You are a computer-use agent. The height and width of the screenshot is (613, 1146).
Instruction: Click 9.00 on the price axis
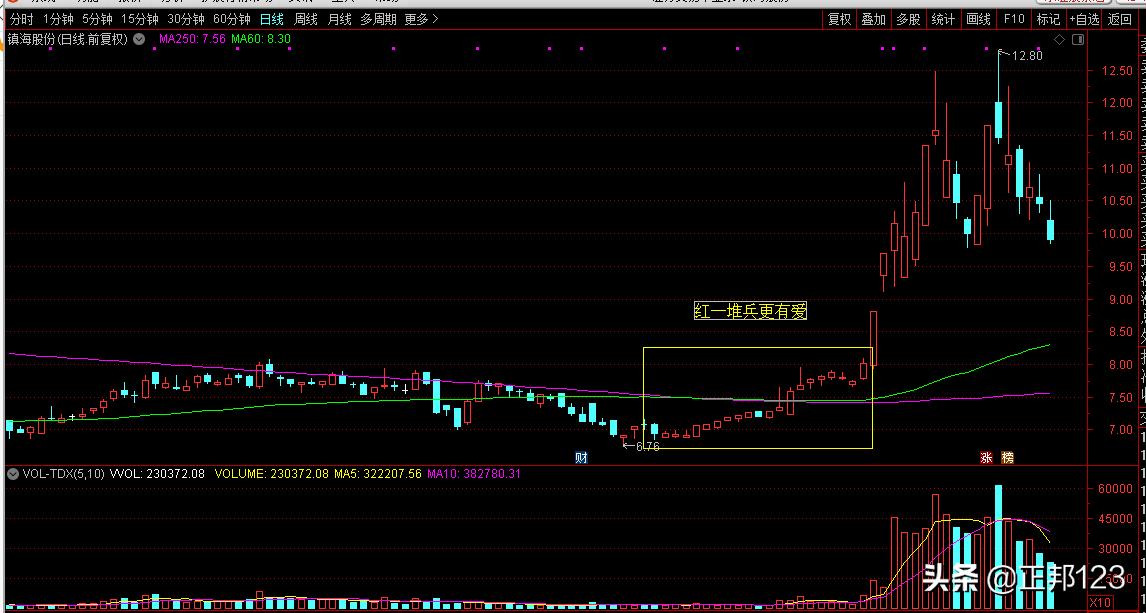(1120, 300)
